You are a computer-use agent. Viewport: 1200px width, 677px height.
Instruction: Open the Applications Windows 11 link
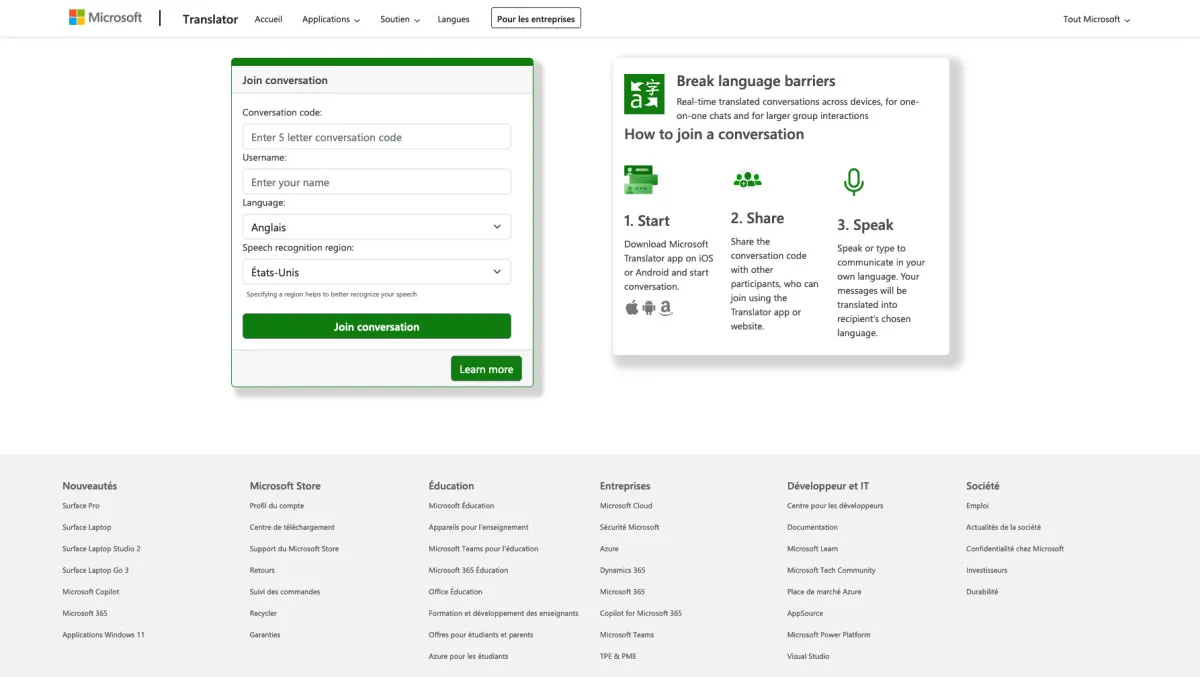point(103,635)
